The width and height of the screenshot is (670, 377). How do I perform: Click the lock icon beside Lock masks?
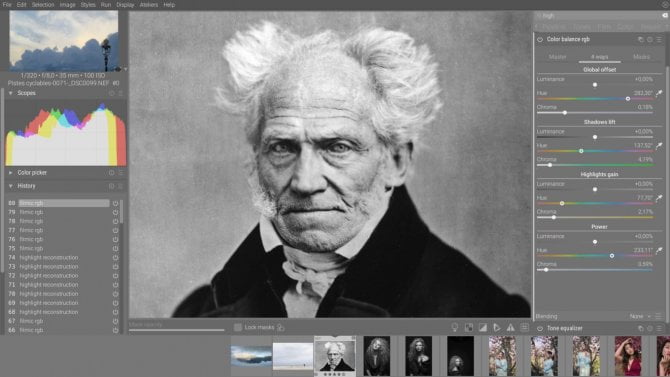(281, 327)
